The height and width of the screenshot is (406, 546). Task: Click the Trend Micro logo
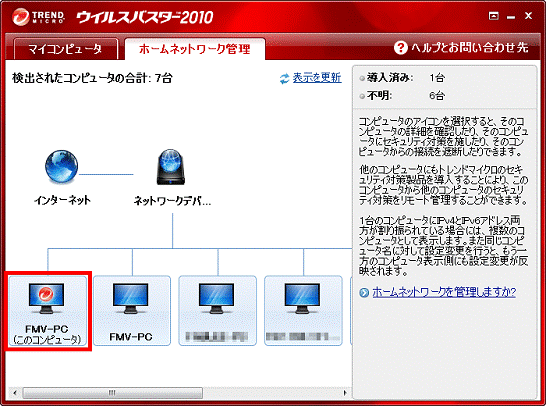pos(38,17)
